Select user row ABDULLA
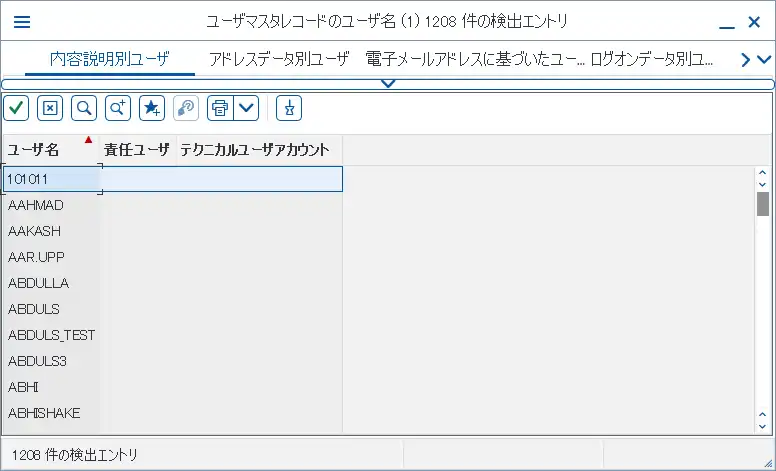 173,283
